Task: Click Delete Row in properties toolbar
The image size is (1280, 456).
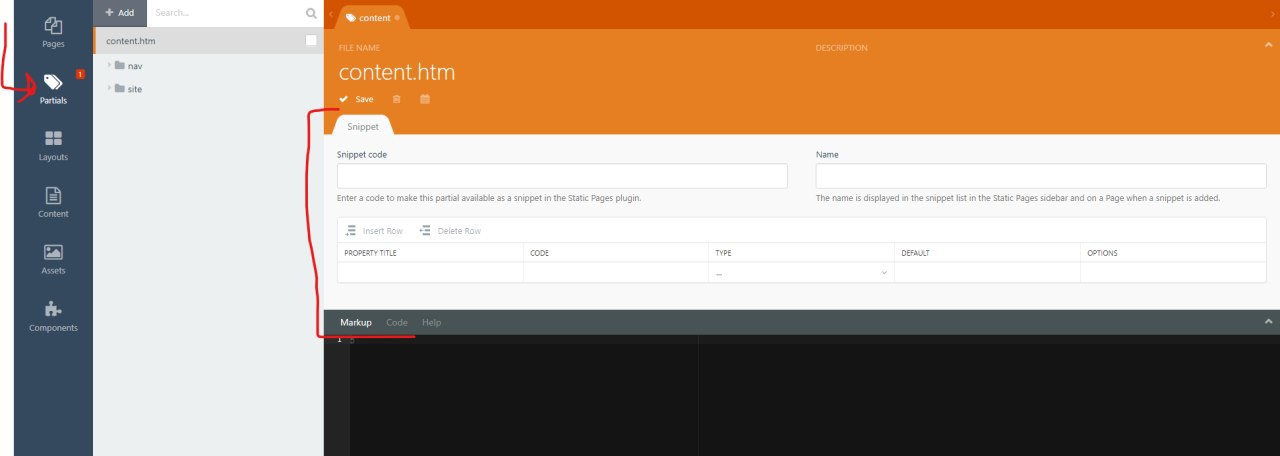Action: [x=450, y=231]
